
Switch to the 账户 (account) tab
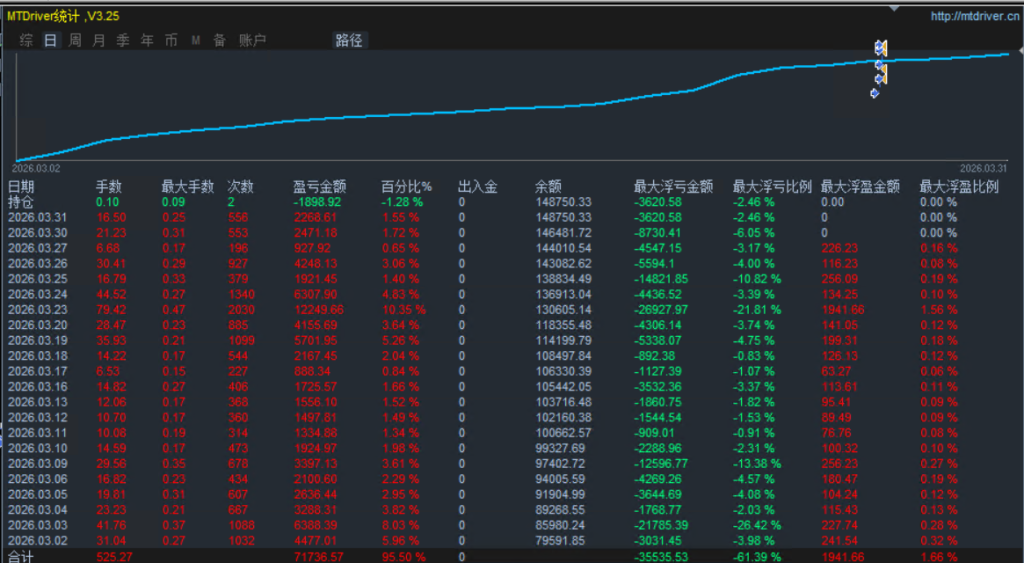tap(253, 41)
